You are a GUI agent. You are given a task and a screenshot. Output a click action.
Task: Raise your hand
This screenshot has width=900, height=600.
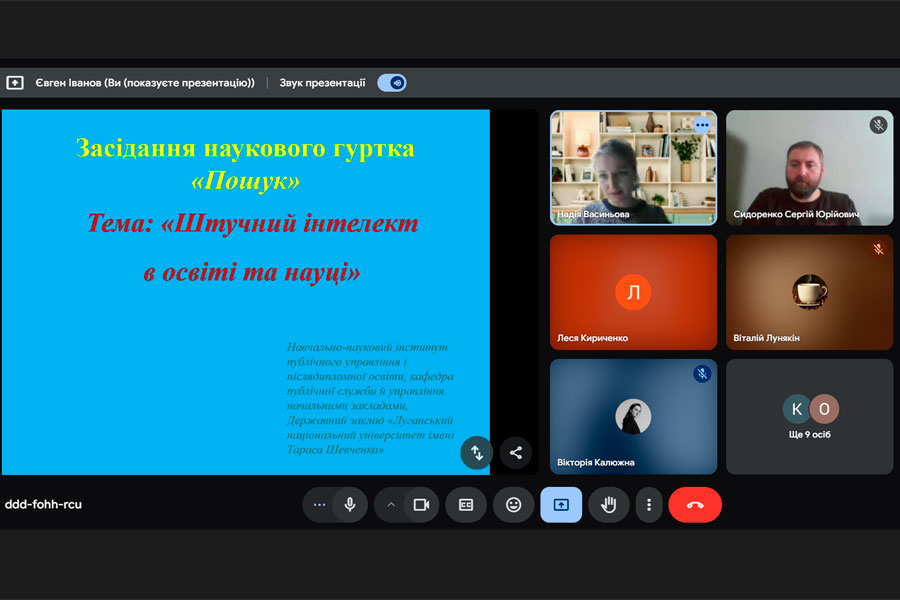coord(608,505)
